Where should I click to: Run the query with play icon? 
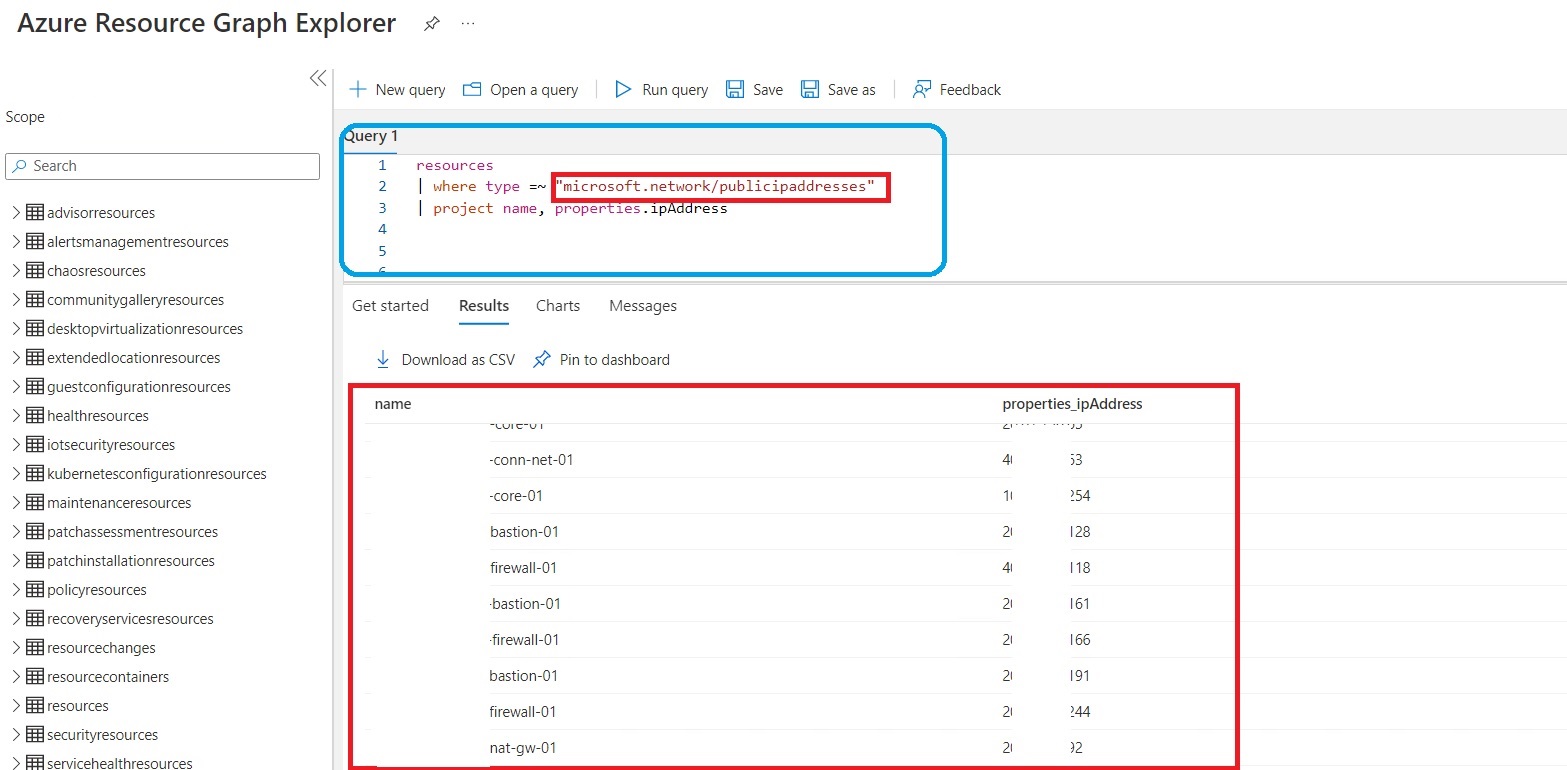coord(623,90)
